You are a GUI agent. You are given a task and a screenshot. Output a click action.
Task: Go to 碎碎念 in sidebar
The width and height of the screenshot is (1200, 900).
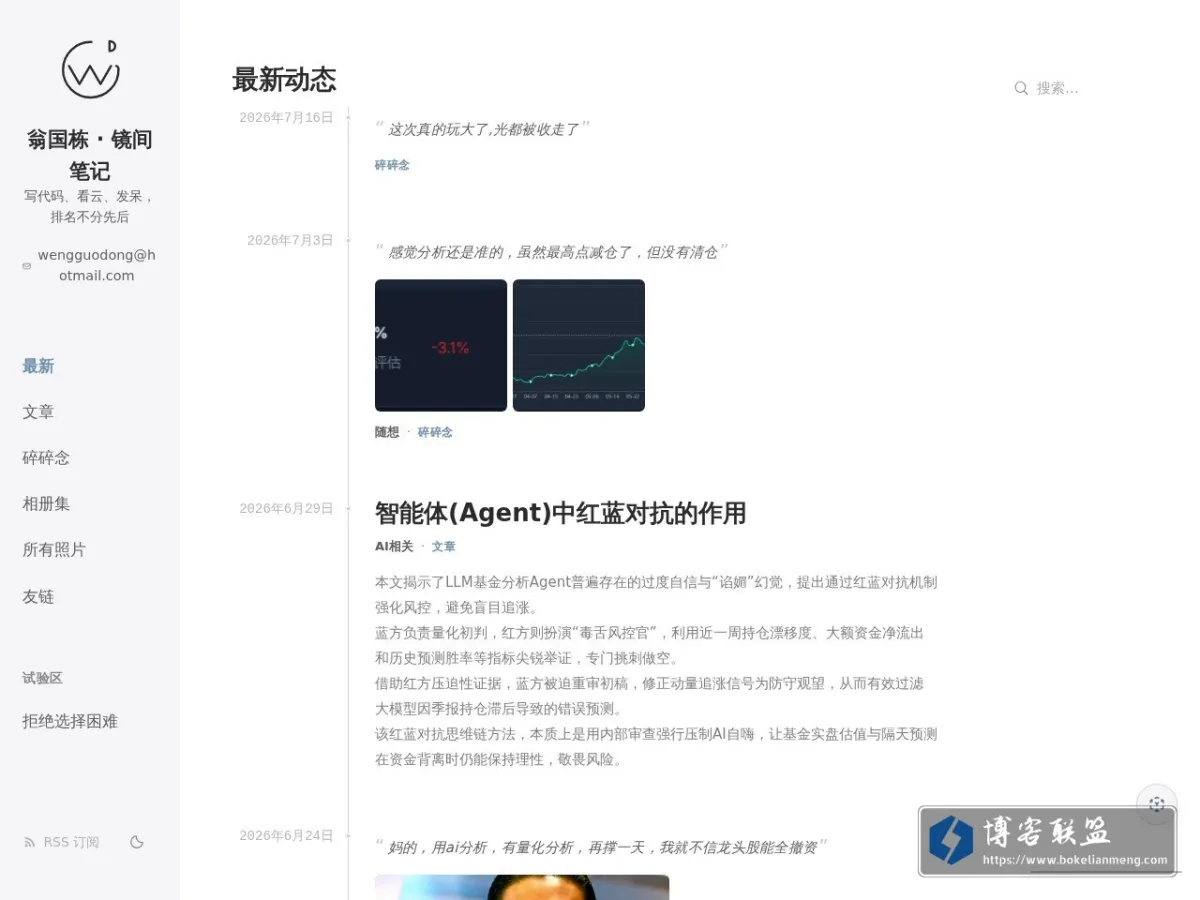click(x=46, y=458)
